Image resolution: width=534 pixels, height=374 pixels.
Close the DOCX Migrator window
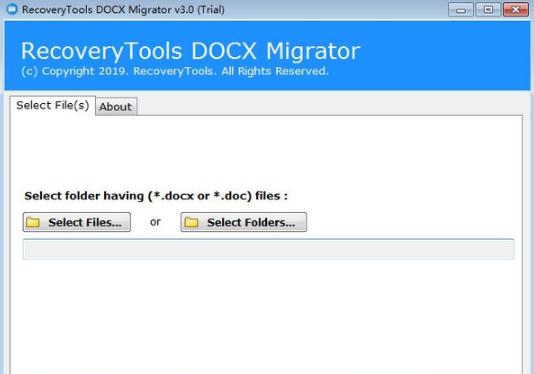(x=516, y=10)
